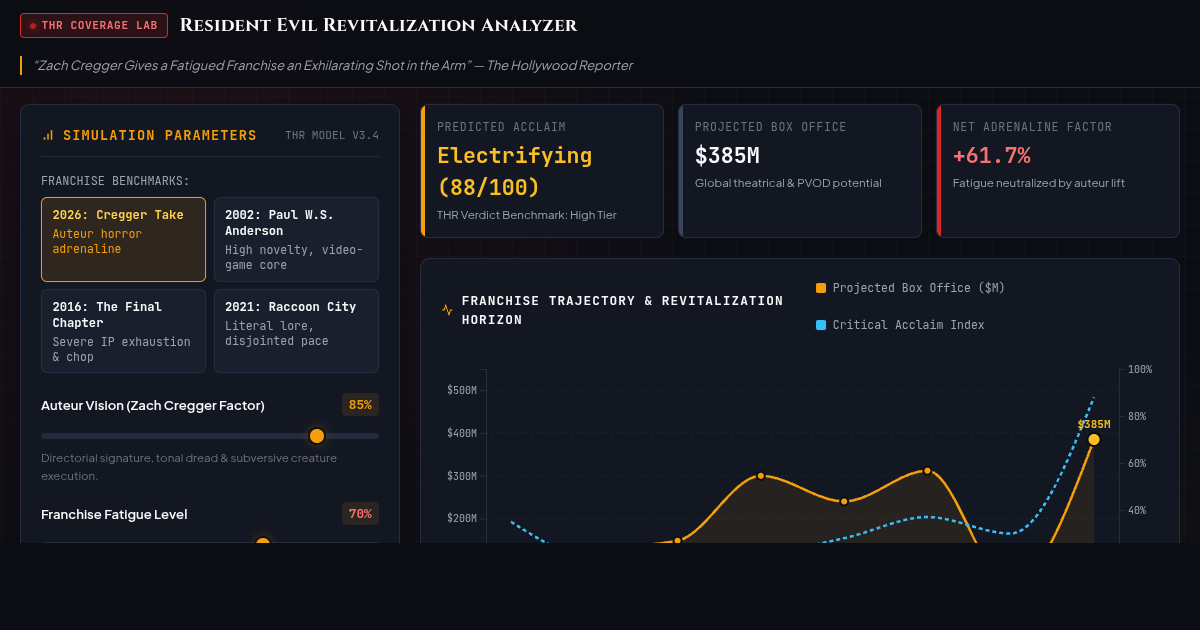
Task: Click the Simulation Parameters bar-chart icon
Action: coord(48,135)
